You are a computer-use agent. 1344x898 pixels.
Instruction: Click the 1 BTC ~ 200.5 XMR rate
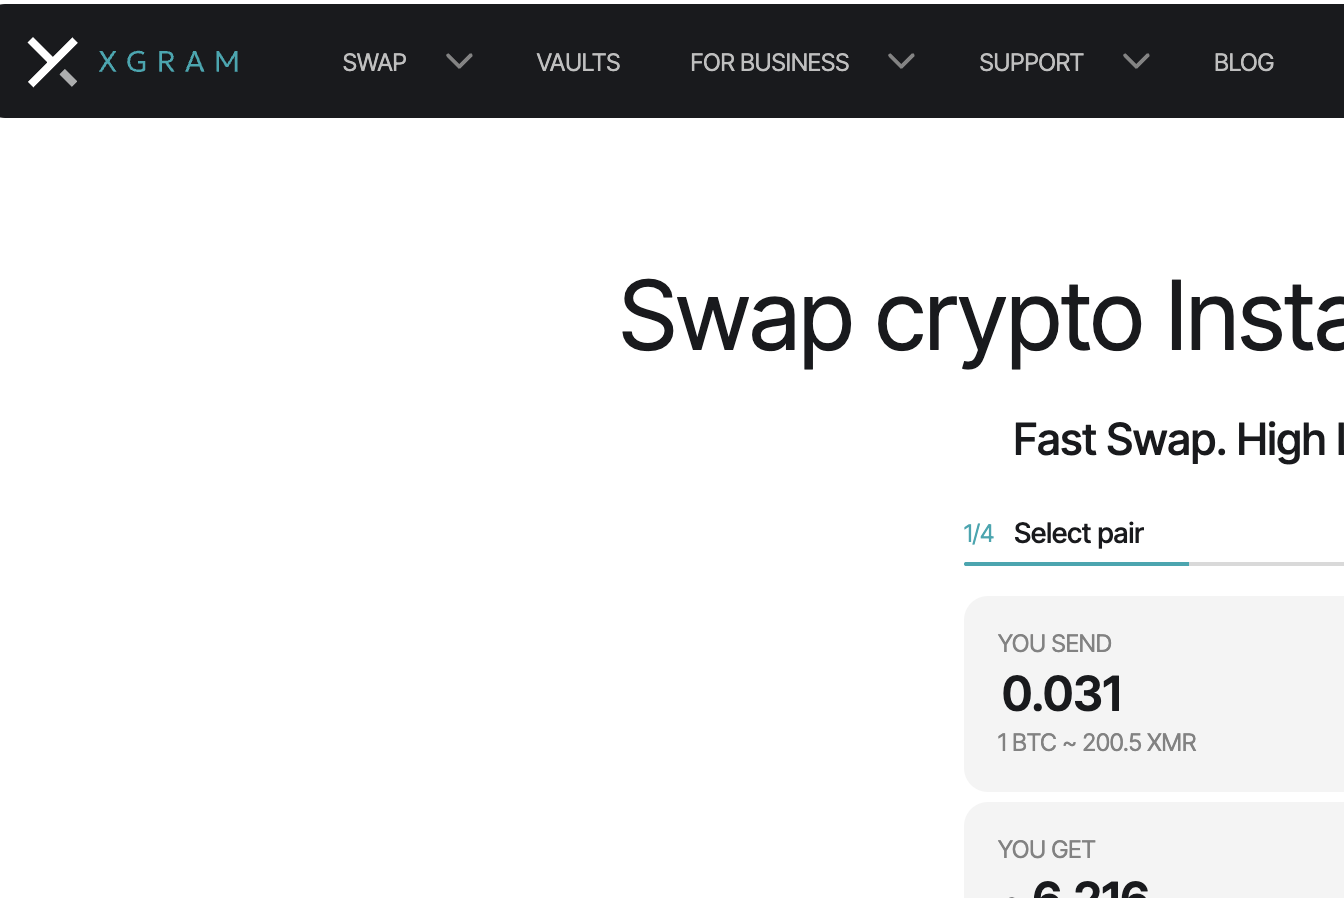1096,743
